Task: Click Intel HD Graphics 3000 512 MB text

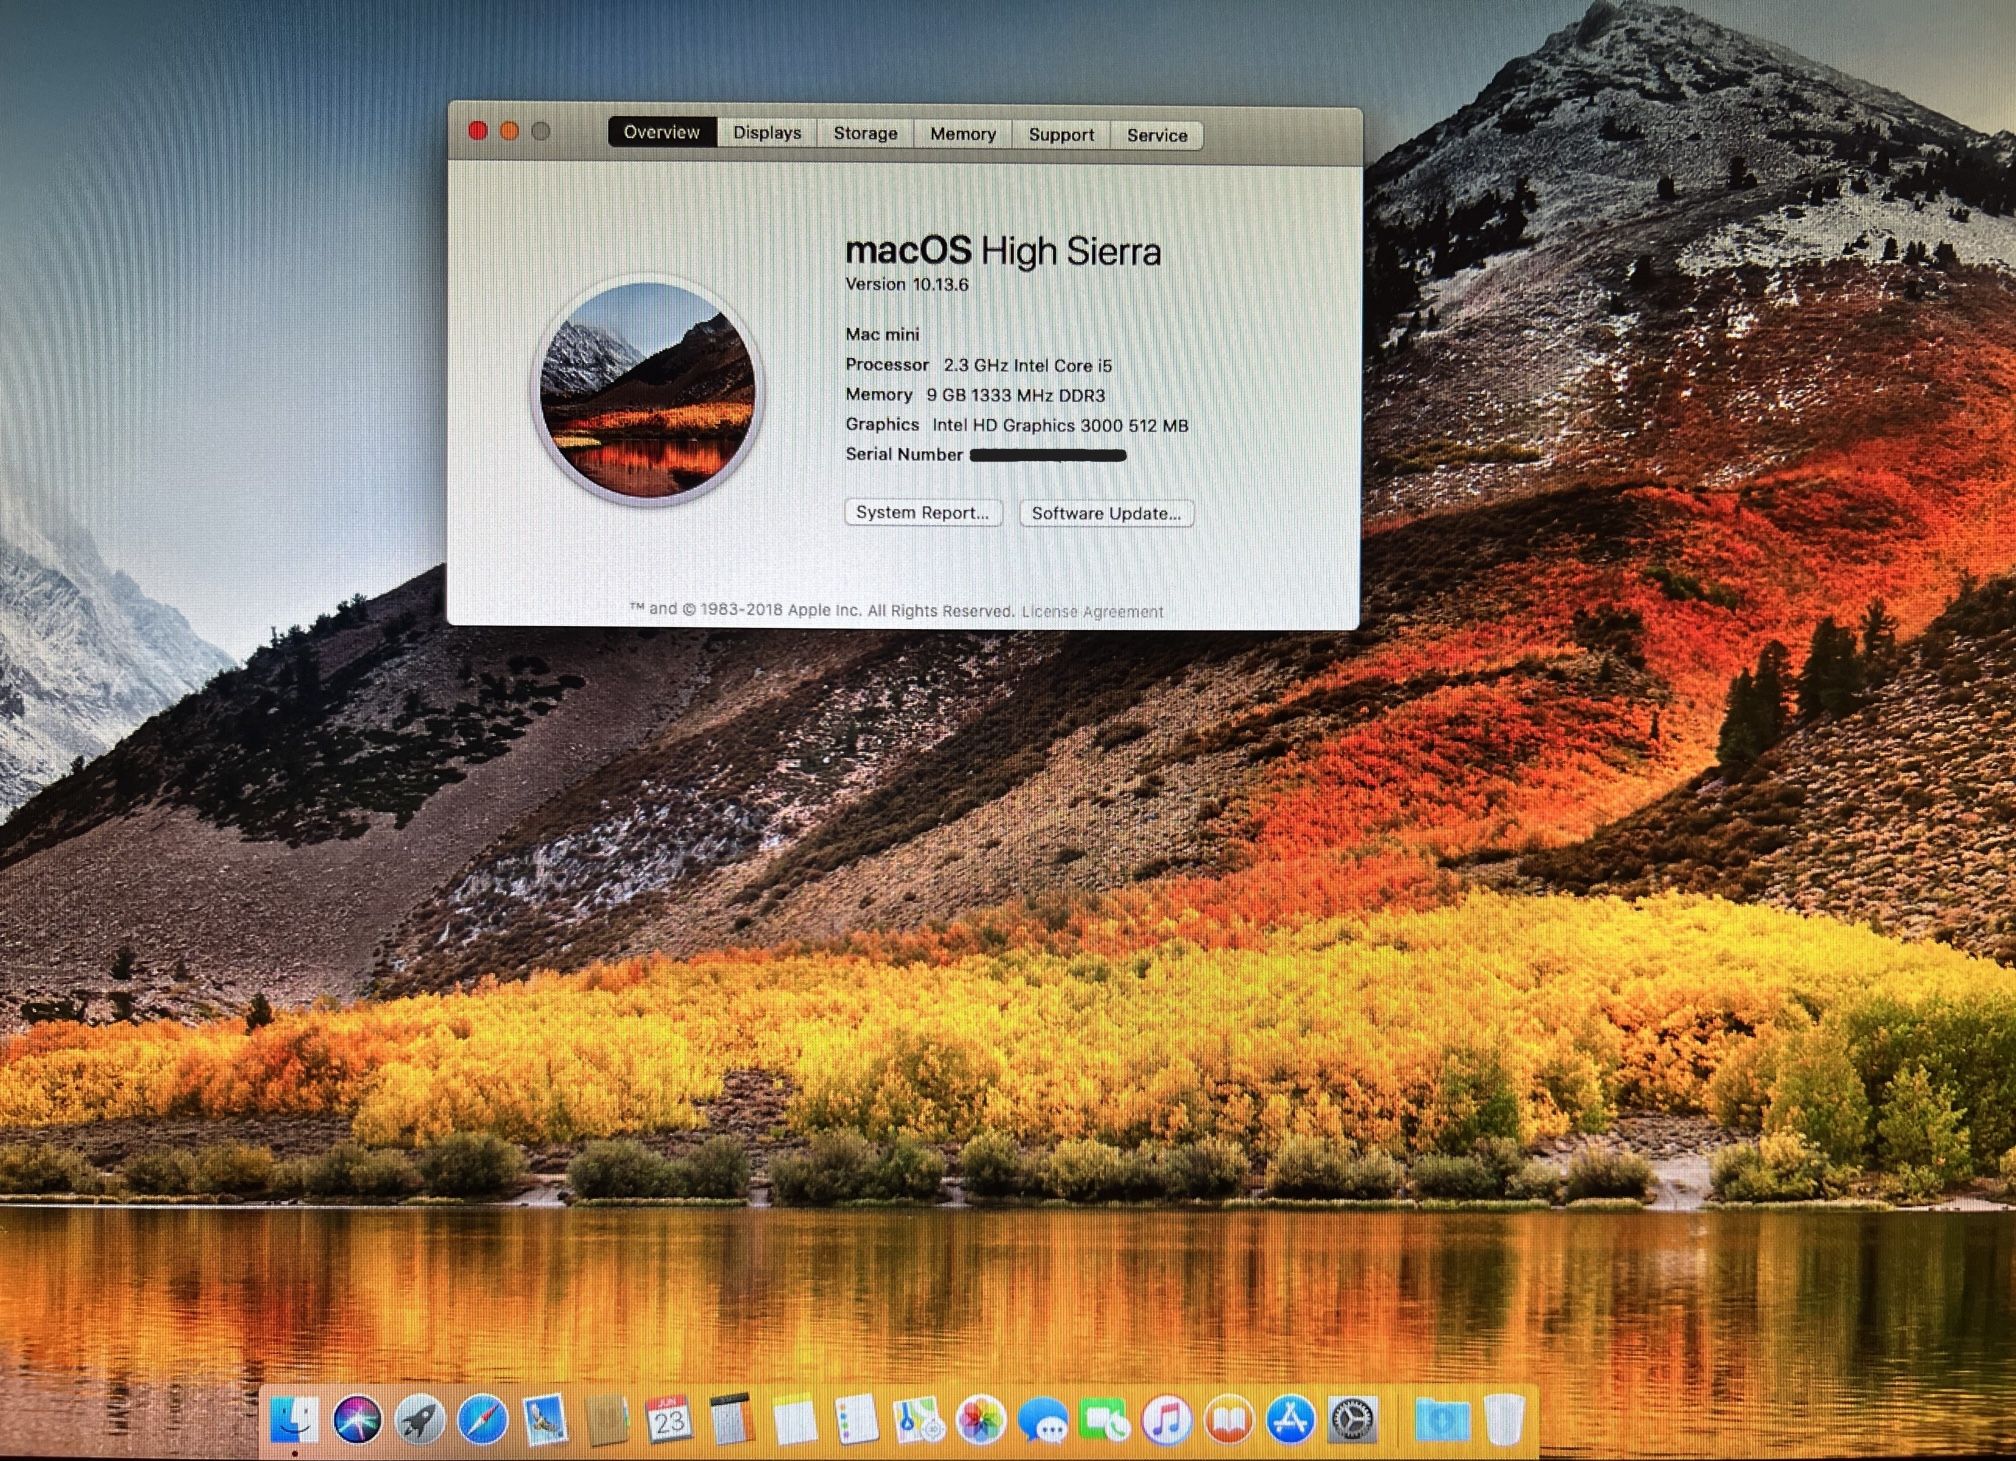Action: (x=1060, y=425)
